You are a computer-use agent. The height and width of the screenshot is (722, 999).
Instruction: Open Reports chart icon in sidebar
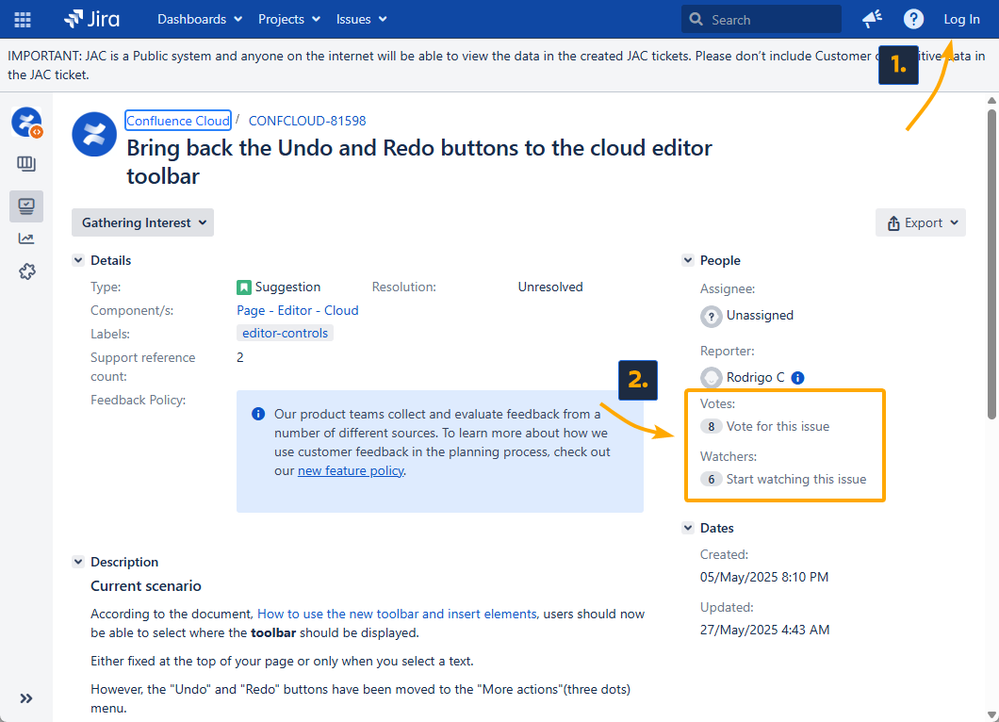point(27,238)
